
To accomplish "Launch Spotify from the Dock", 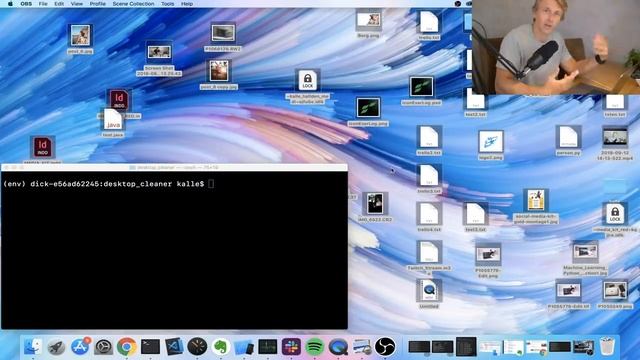I will [315, 347].
